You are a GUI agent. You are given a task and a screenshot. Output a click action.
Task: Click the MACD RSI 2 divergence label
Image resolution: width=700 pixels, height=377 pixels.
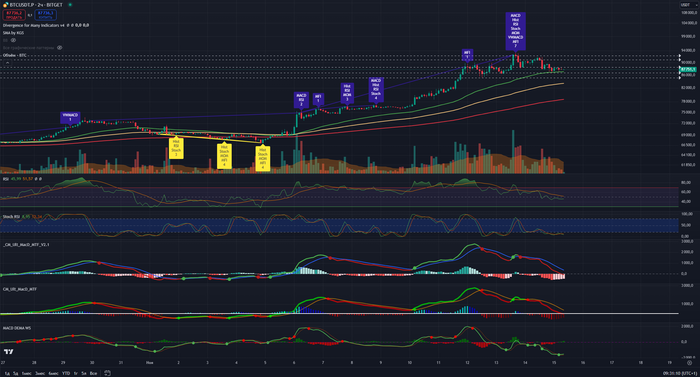tap(301, 100)
